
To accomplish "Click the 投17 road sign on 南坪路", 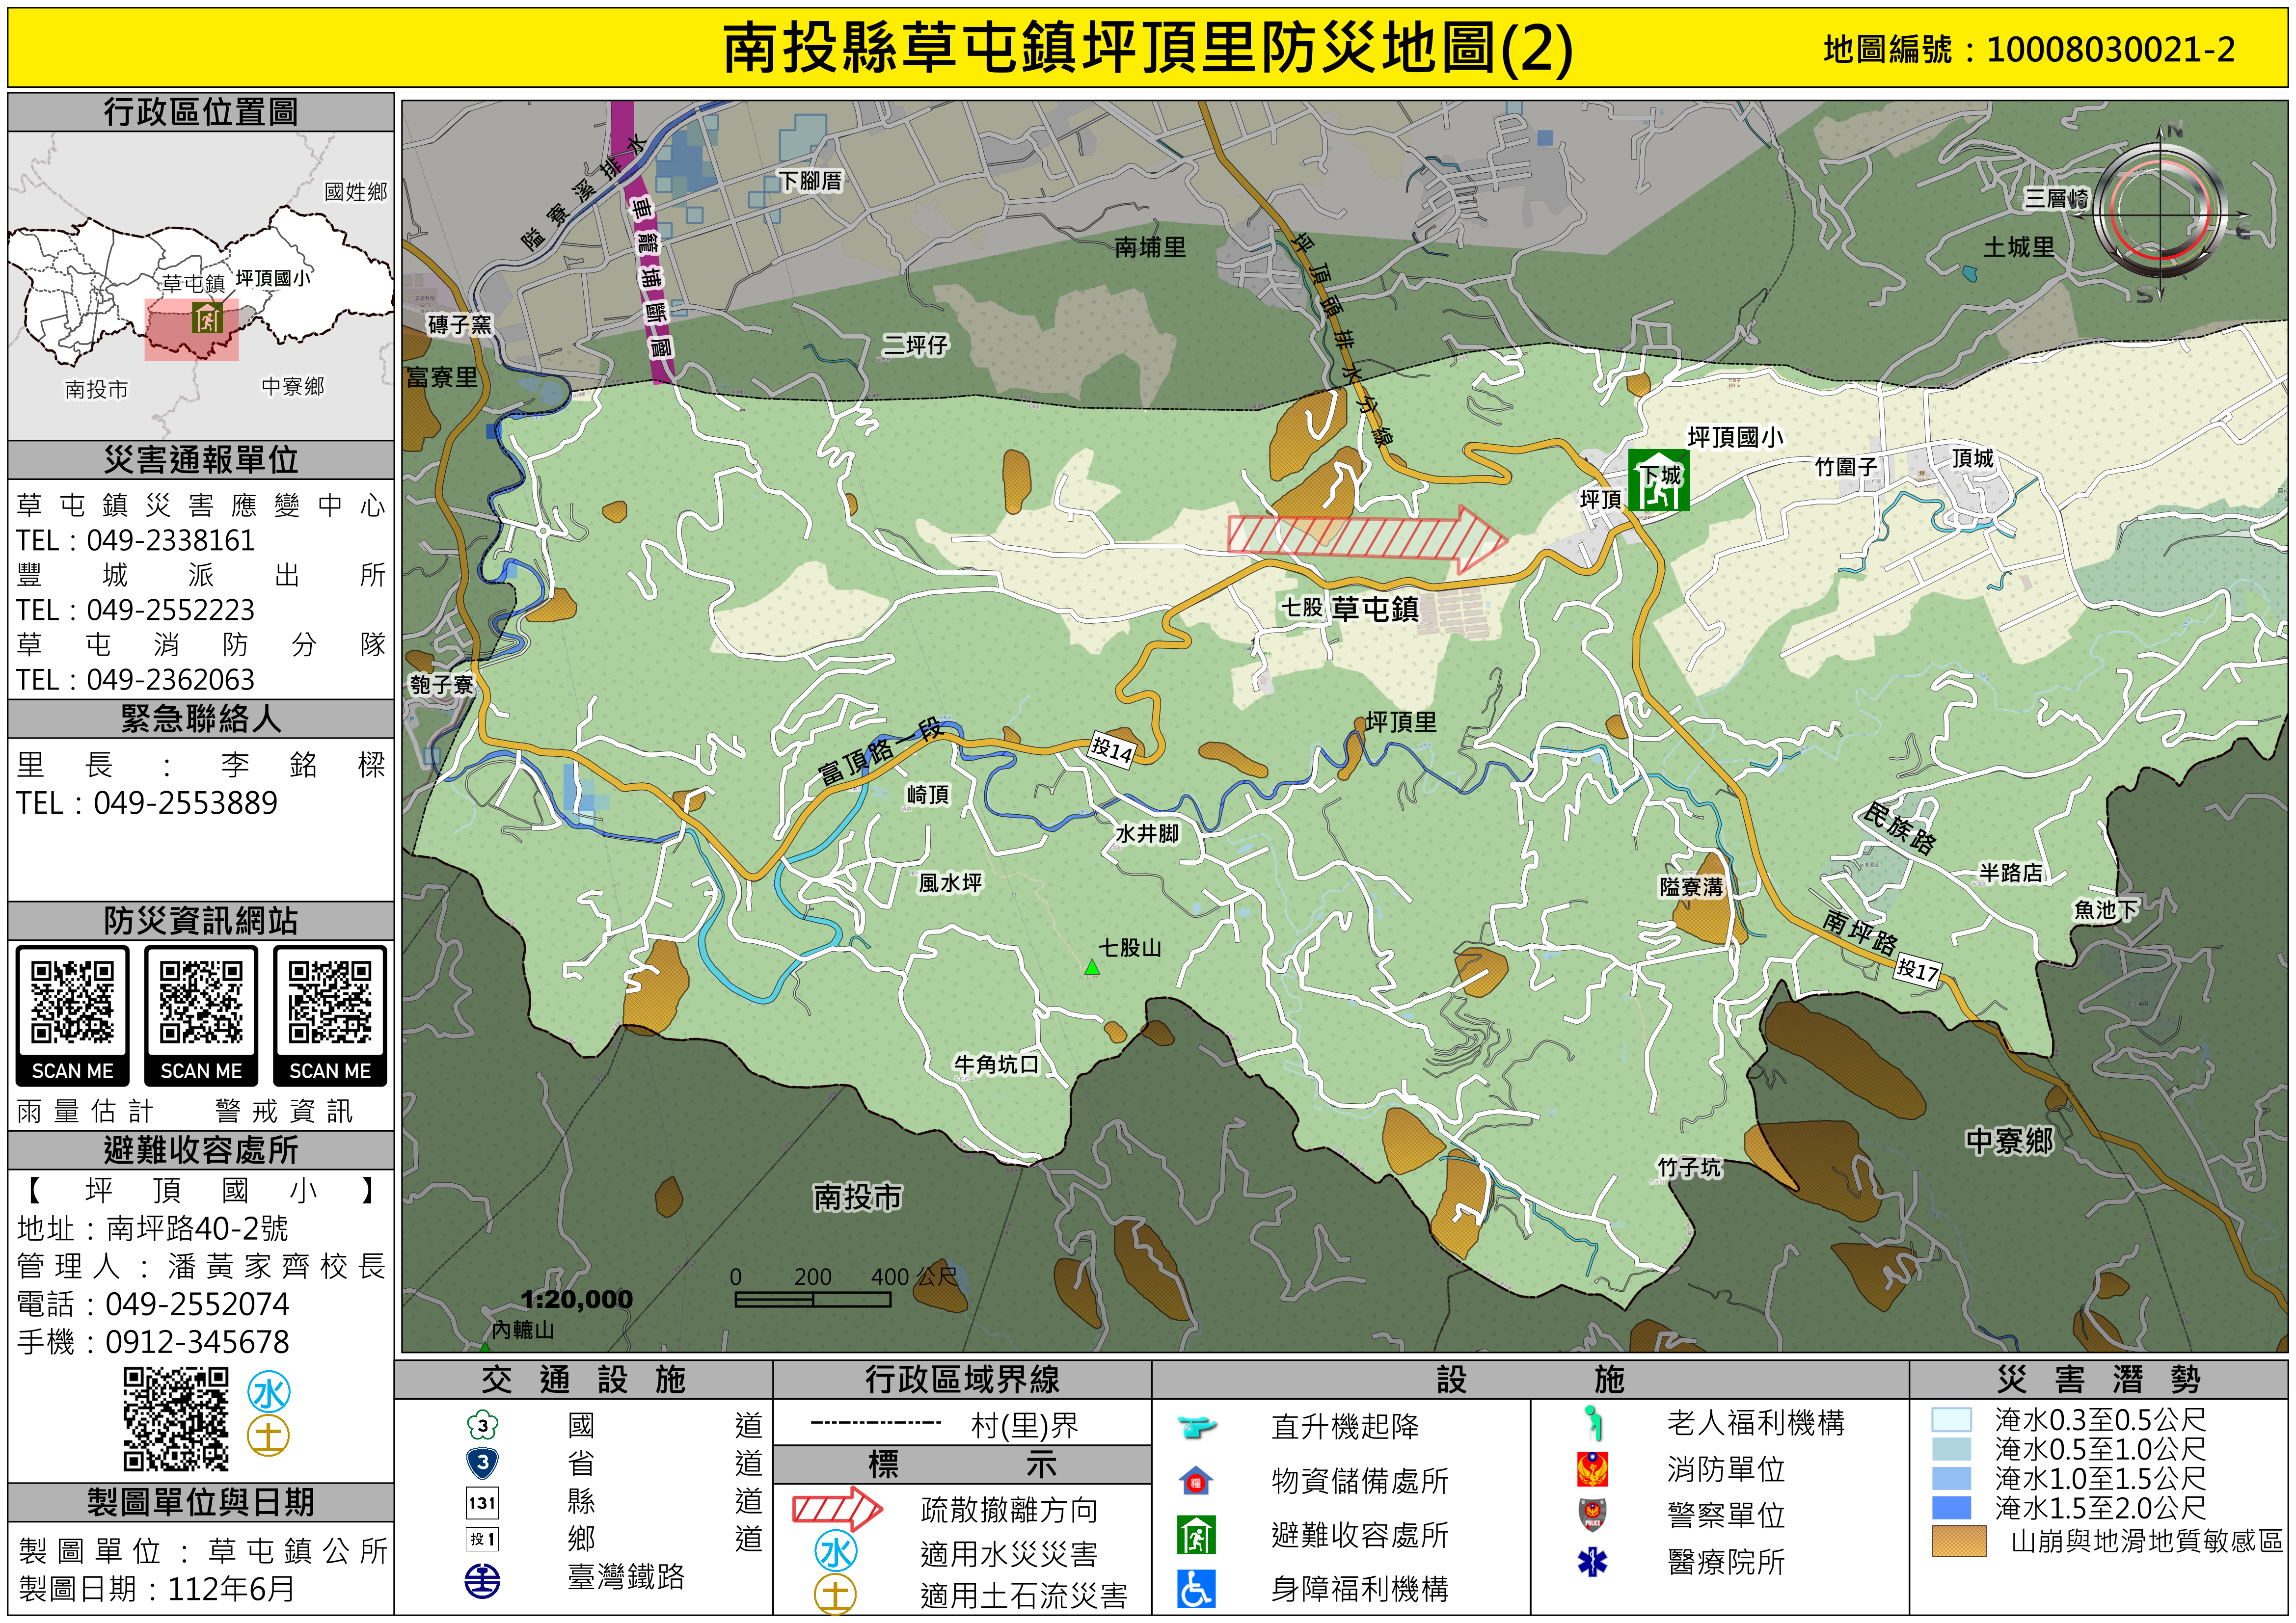I will [x=1917, y=970].
